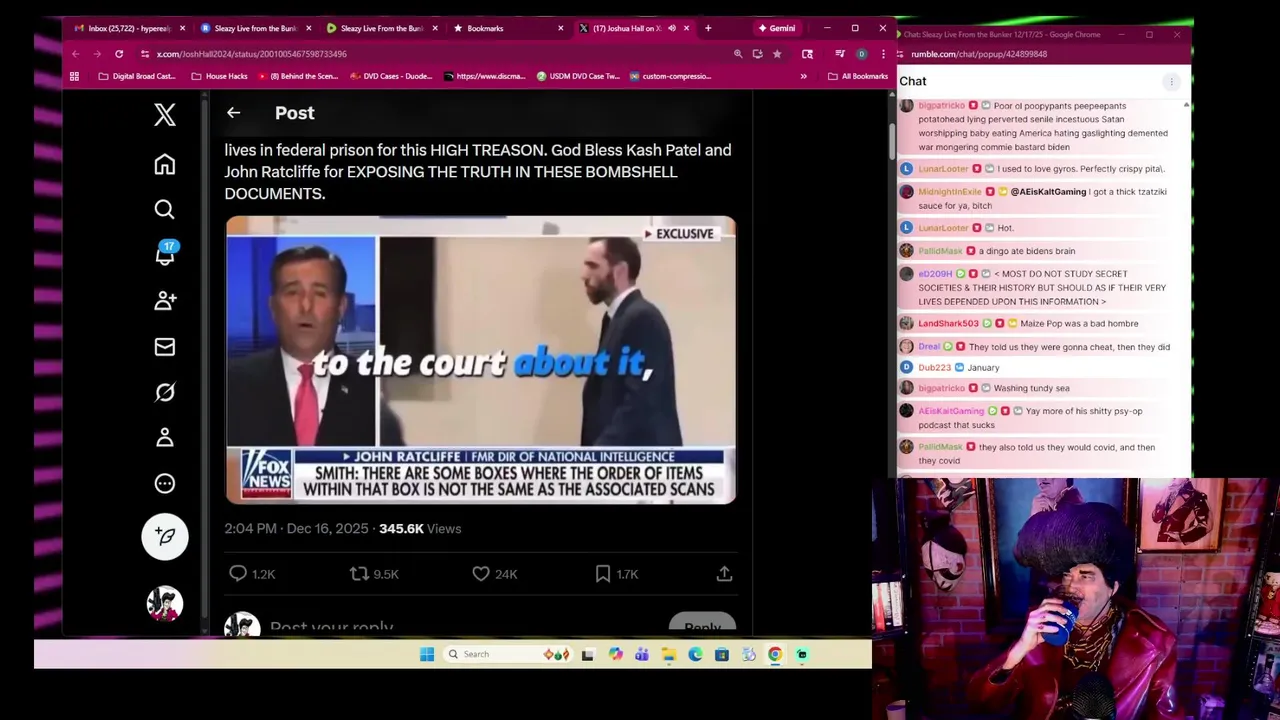
Task: Open File Explorer from taskbar
Action: (669, 654)
